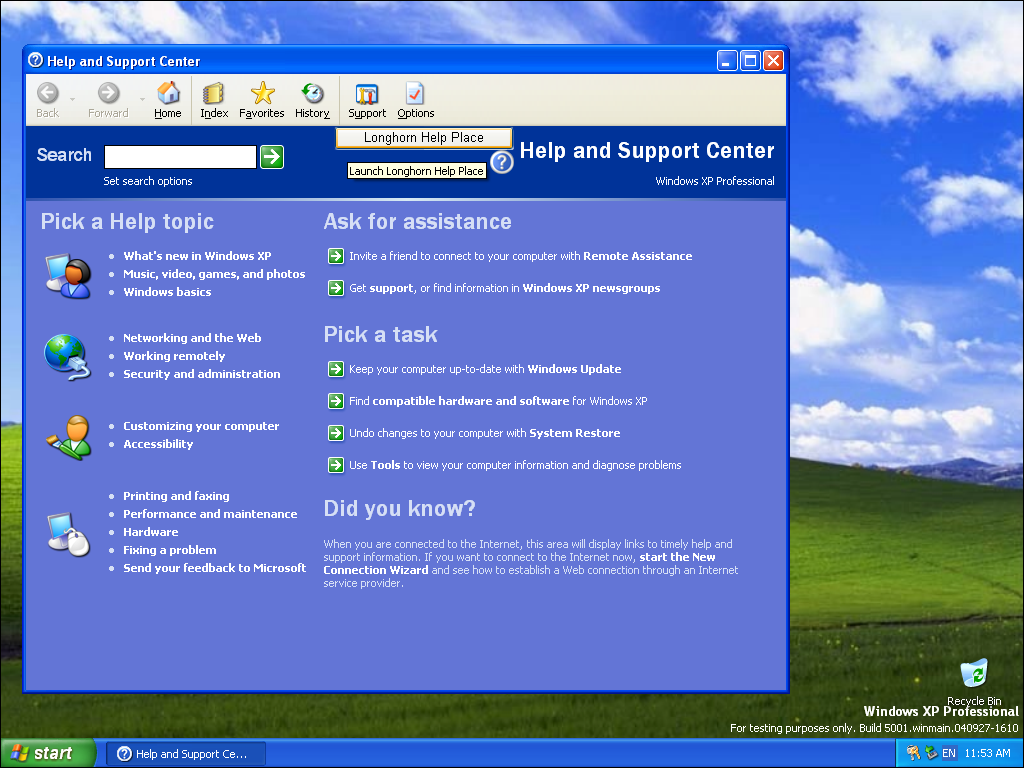Click the Windows Update green arrow icon

click(336, 369)
